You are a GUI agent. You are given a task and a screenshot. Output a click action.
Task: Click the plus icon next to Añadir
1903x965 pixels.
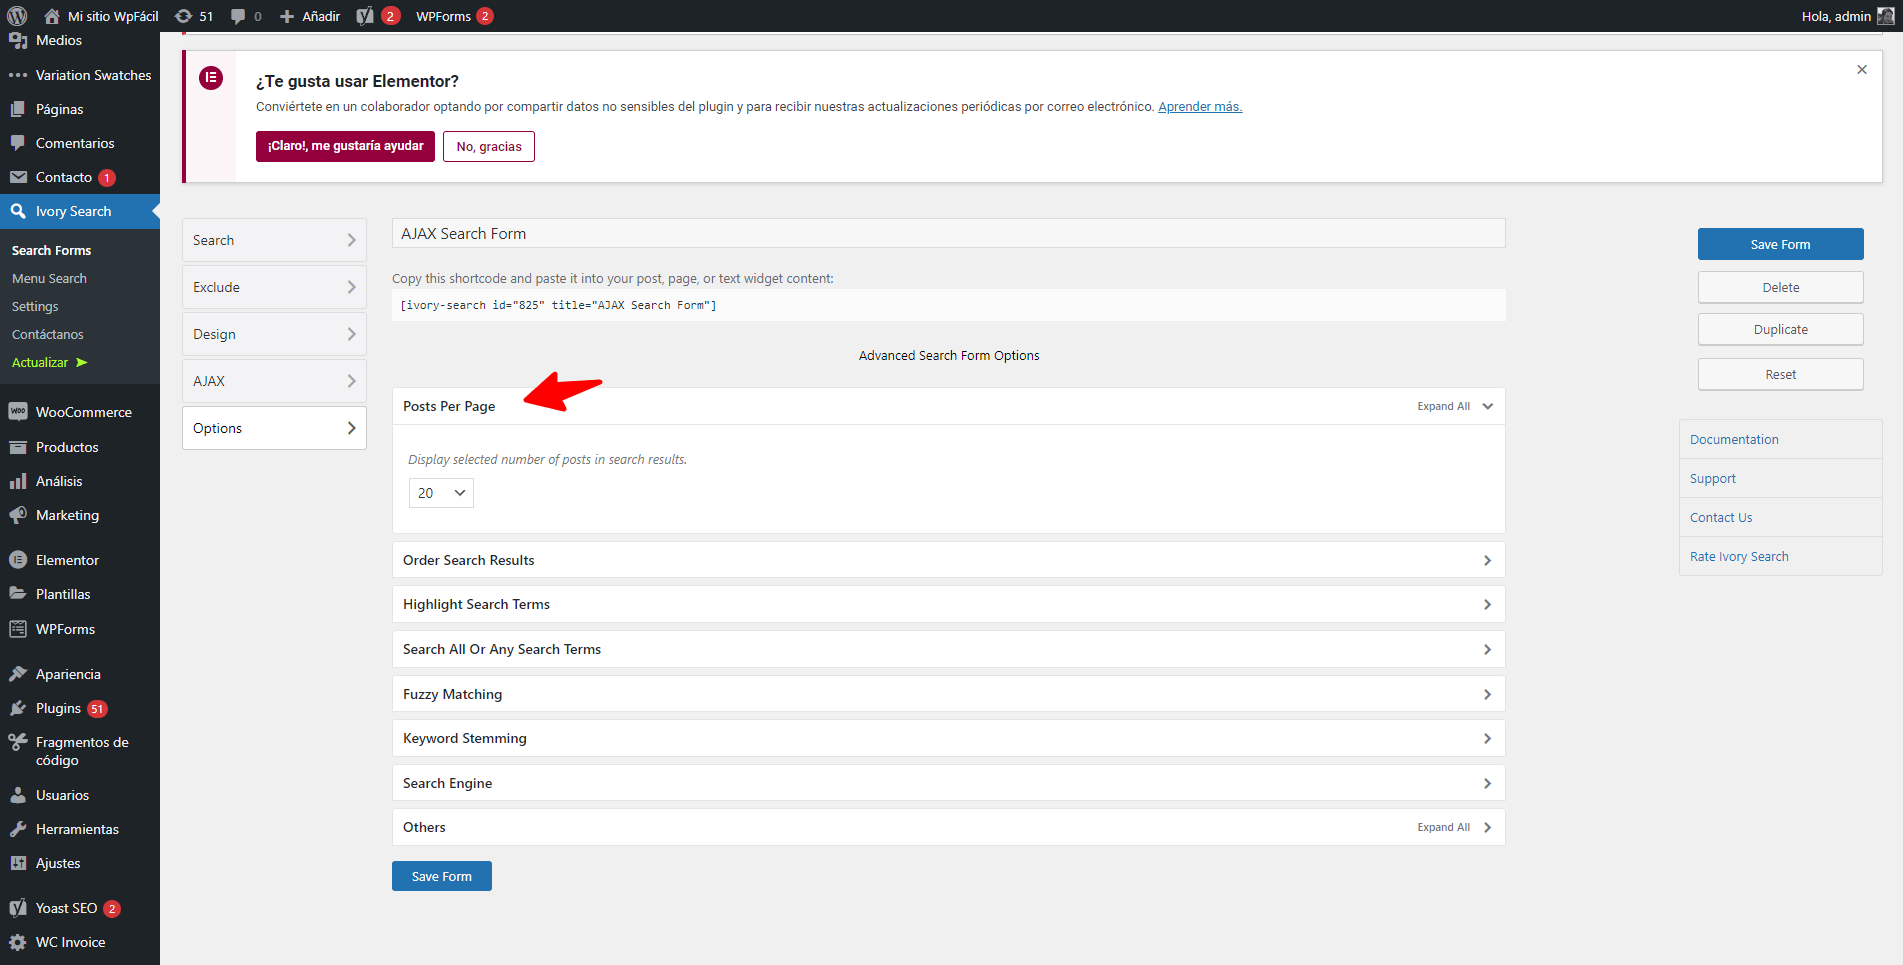pyautogui.click(x=287, y=16)
